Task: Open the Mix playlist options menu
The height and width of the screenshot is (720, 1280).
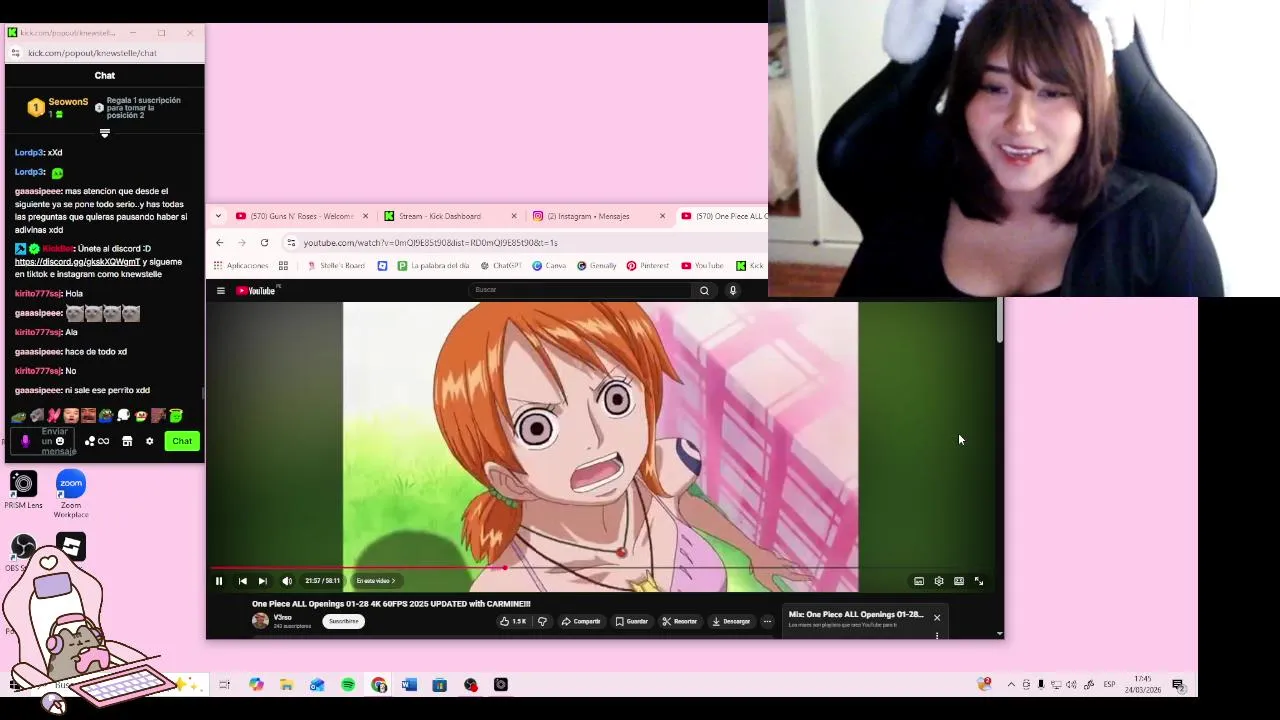Action: (x=937, y=635)
